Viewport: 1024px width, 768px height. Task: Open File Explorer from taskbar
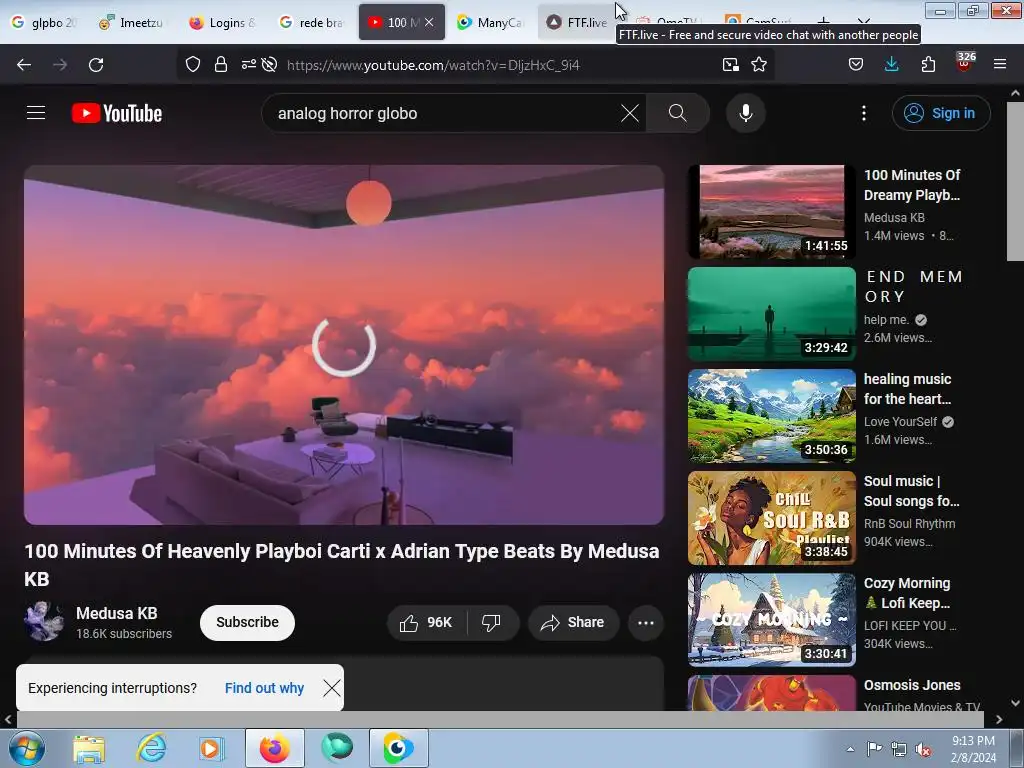[x=89, y=748]
